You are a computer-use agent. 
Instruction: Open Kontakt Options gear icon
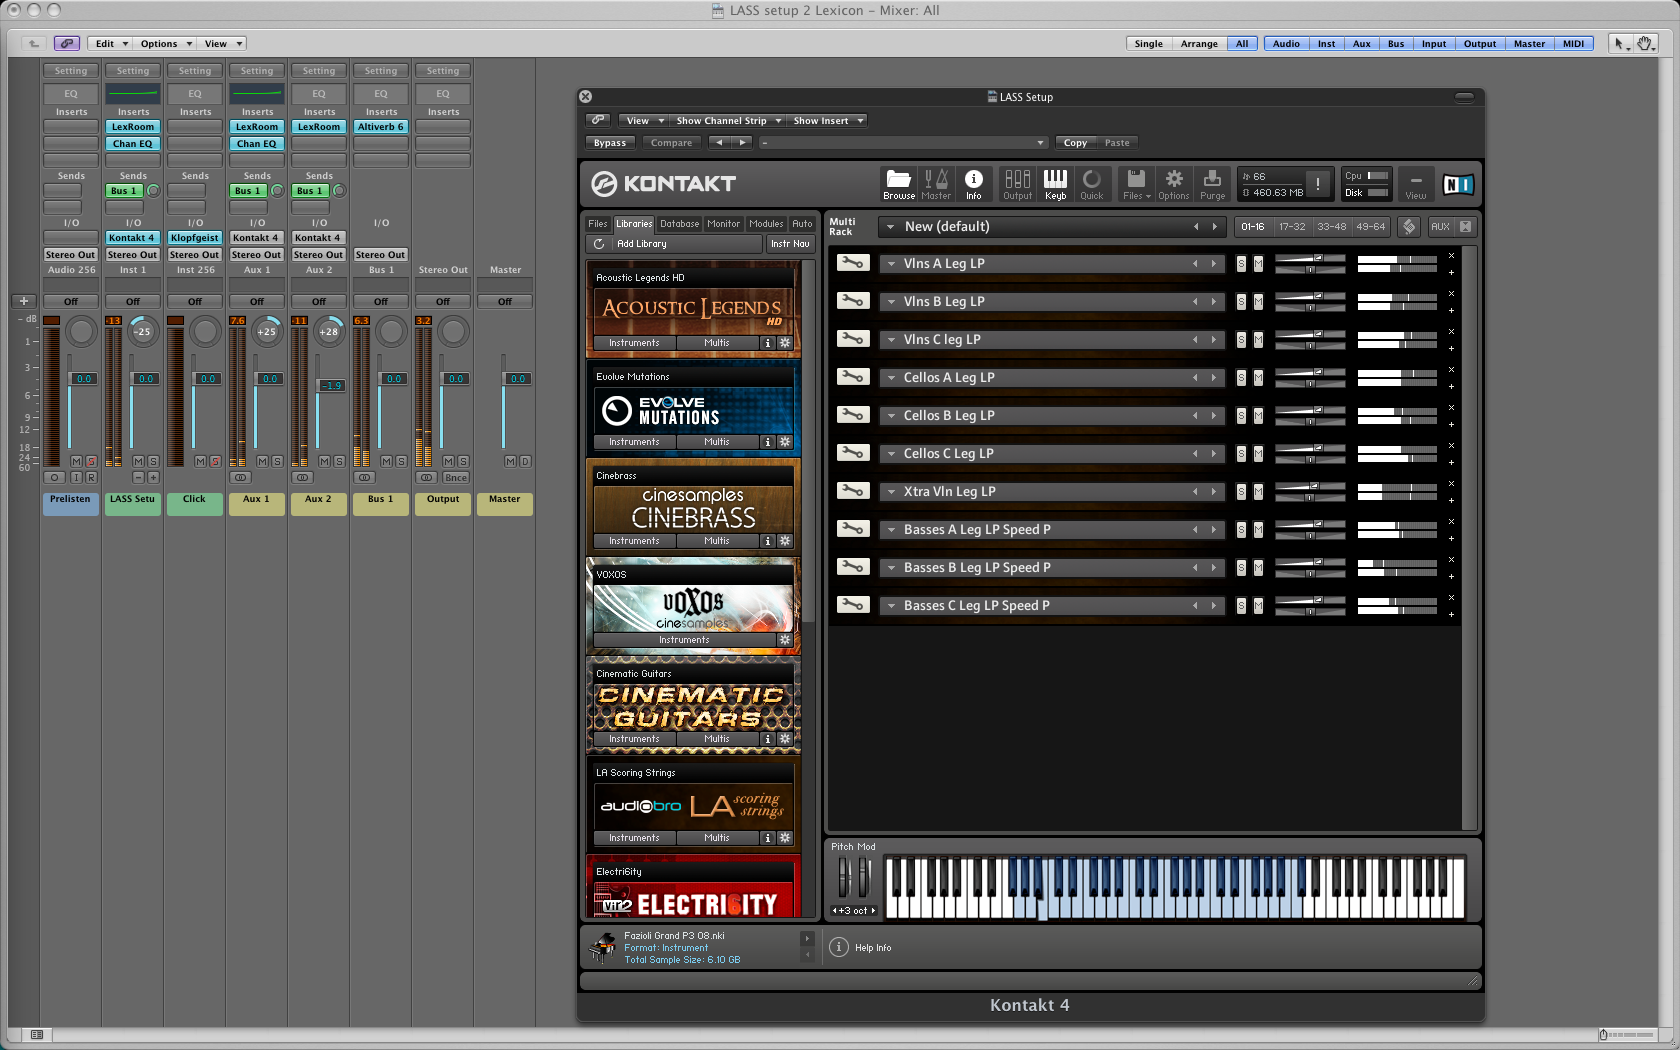pyautogui.click(x=1174, y=183)
